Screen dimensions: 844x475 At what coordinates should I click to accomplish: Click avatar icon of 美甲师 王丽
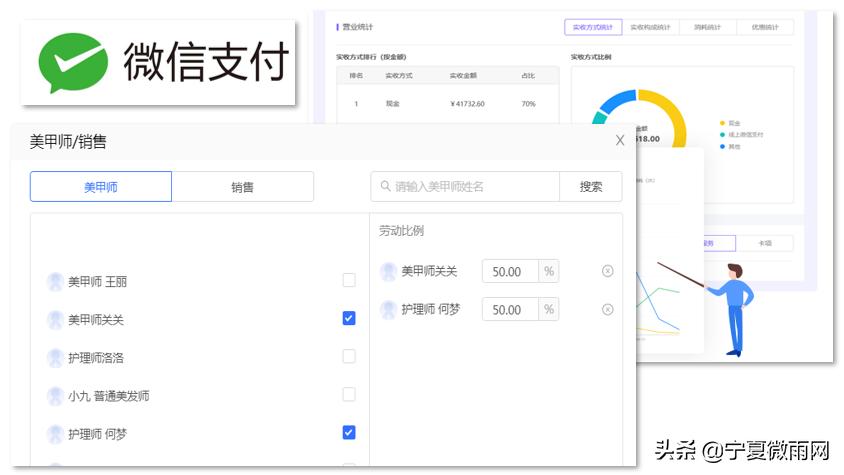pos(55,281)
